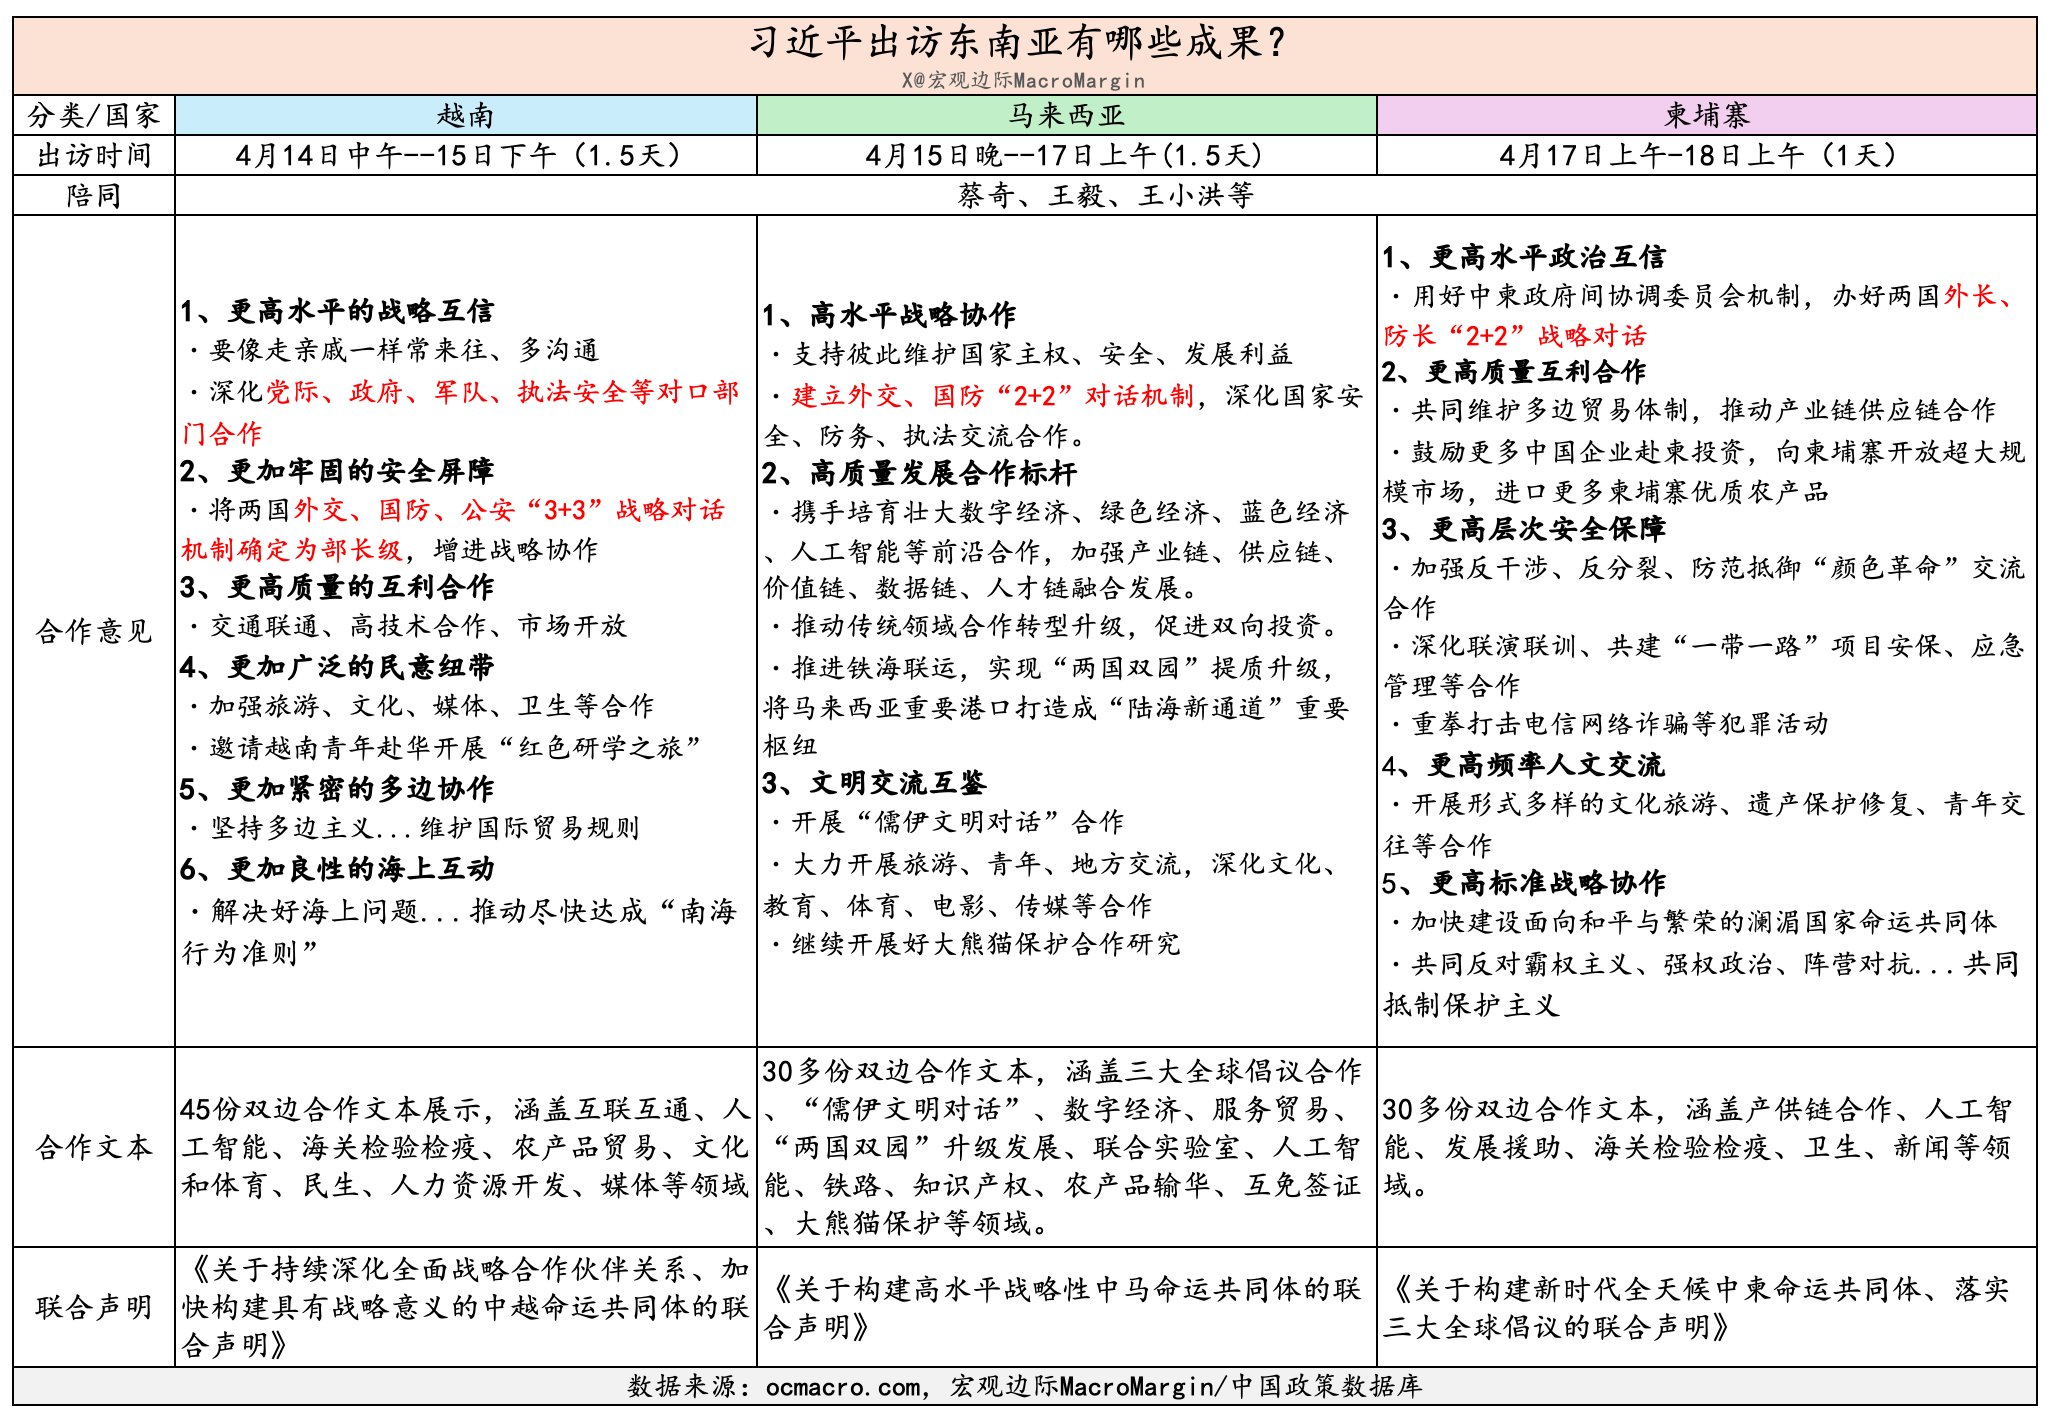2052x1426 pixels.
Task: Click the 蔡奇、王毅、王小洪等 cell
Action: coord(1105,196)
